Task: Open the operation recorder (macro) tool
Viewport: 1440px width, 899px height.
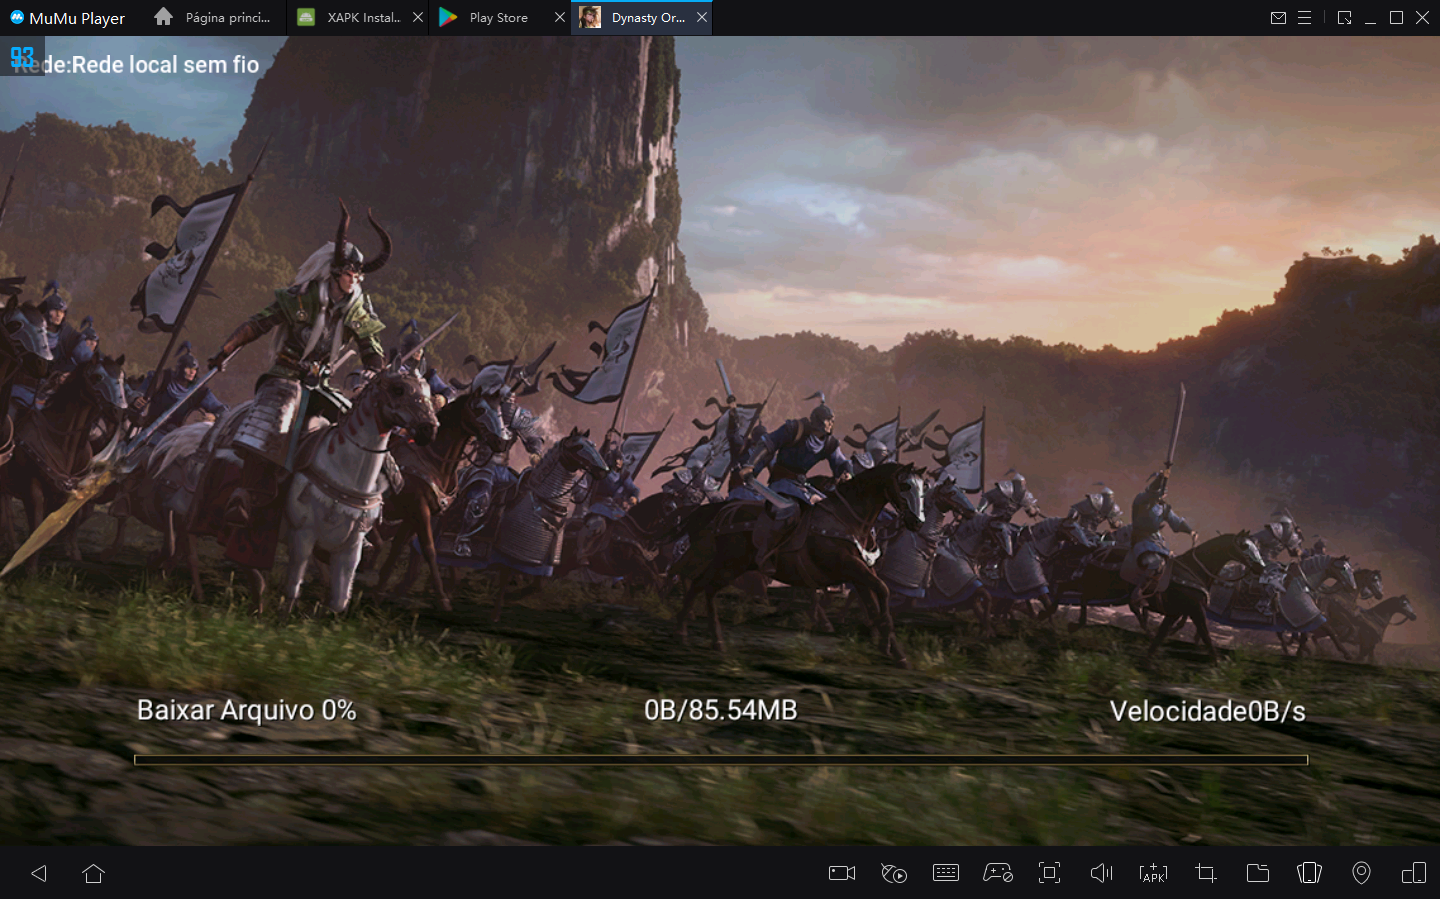Action: click(894, 873)
